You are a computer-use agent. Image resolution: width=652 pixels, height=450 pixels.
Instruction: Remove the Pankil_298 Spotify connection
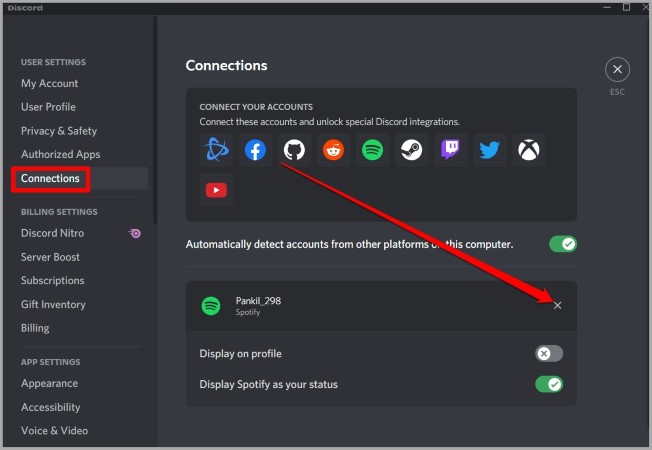click(x=558, y=305)
